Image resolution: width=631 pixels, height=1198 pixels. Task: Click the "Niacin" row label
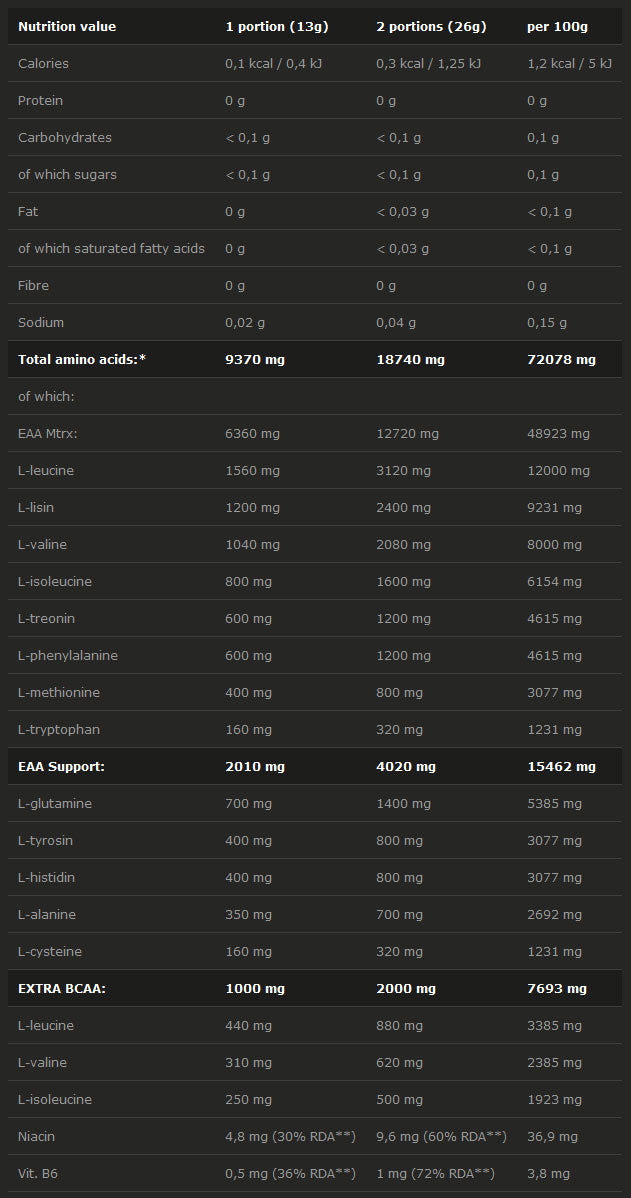36,1136
